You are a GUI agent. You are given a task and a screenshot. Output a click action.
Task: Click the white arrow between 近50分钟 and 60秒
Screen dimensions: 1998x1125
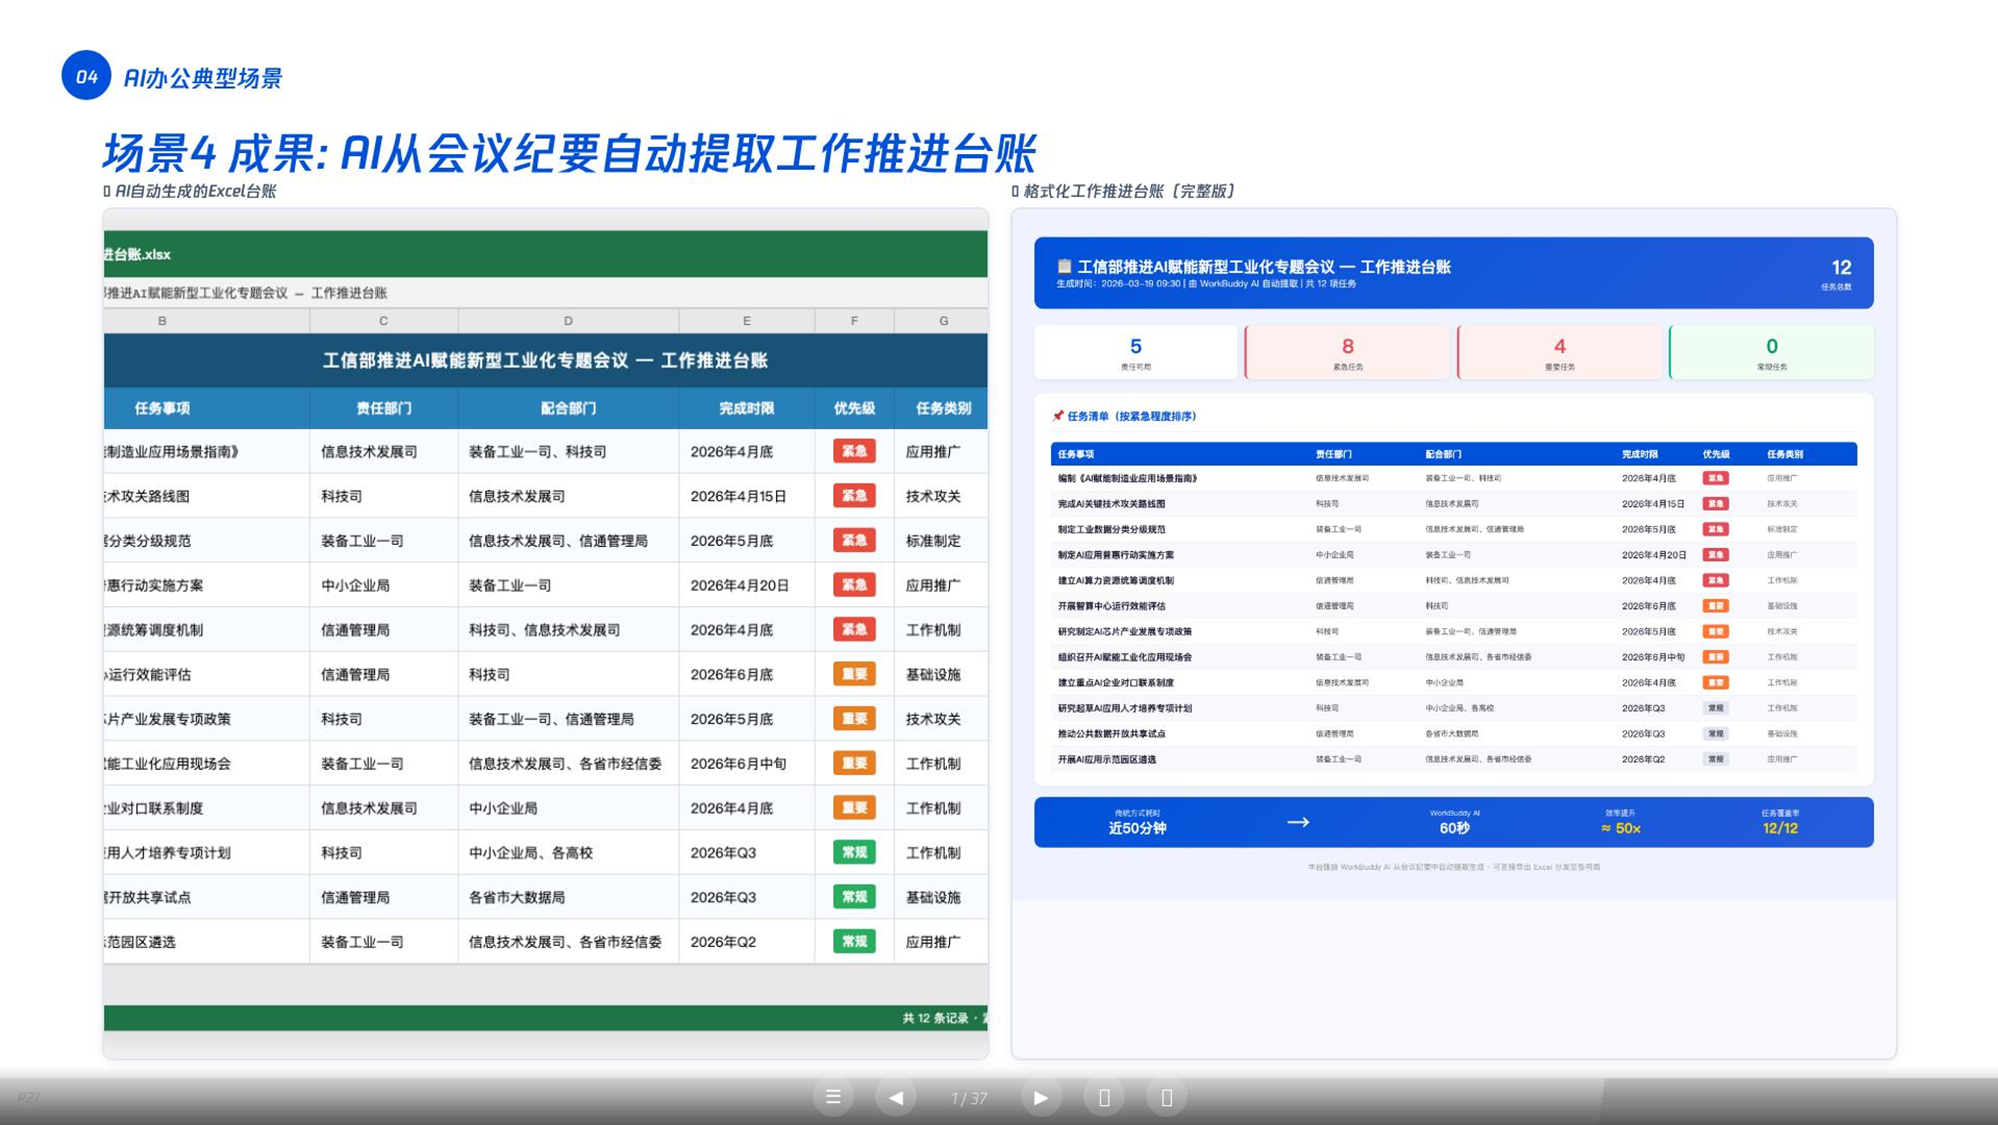click(x=1298, y=822)
